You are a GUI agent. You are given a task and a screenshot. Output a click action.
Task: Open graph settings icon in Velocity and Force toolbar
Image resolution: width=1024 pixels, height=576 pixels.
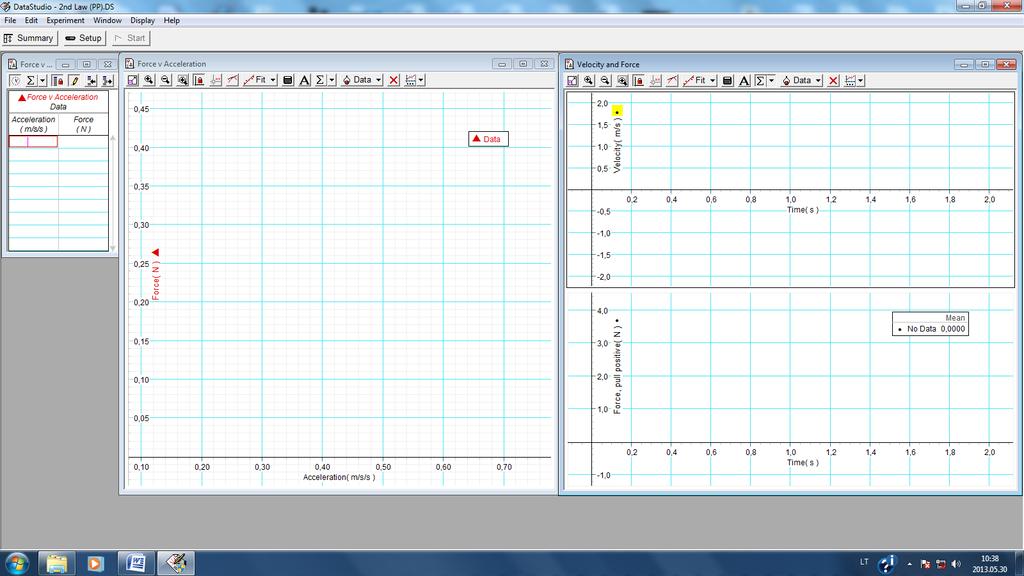tap(850, 80)
